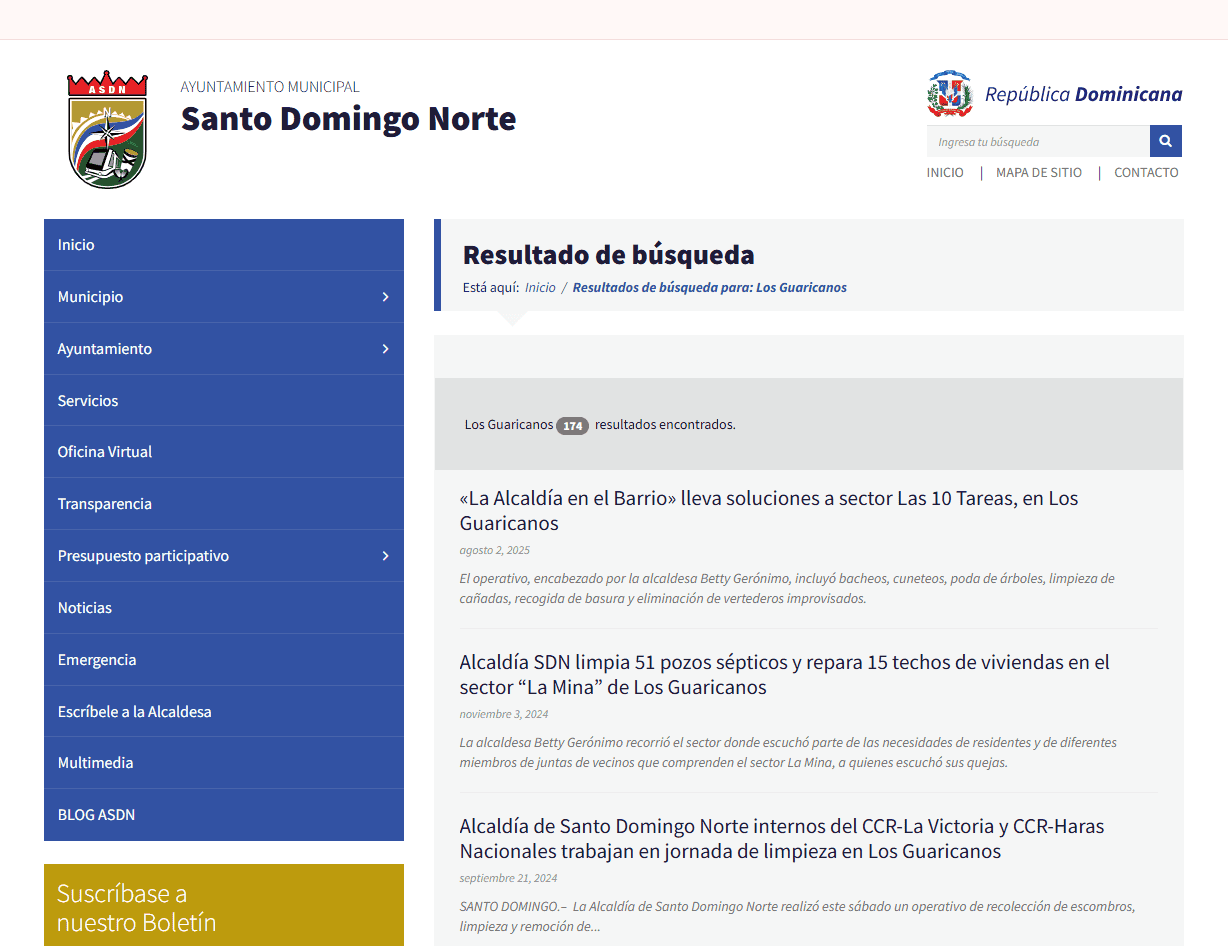1228x946 pixels.
Task: Open the MAPA DE SITIO page
Action: pyautogui.click(x=1038, y=172)
